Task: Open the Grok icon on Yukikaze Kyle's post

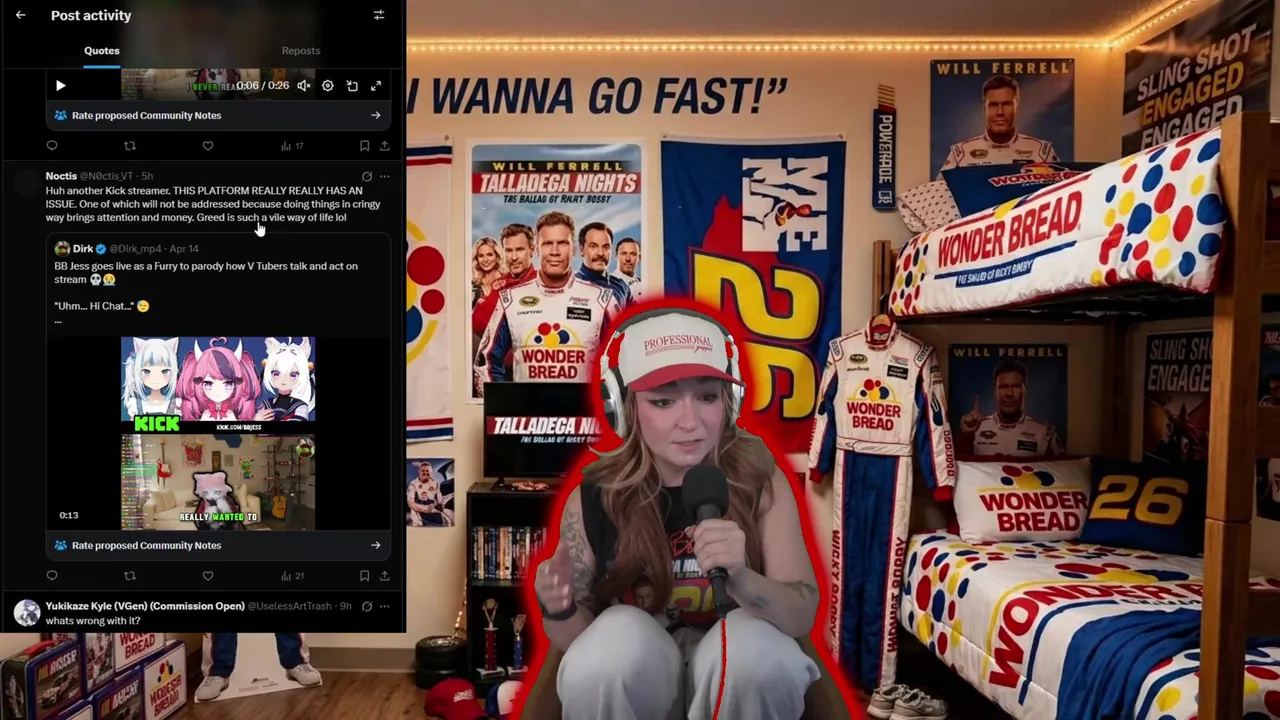Action: click(367, 606)
